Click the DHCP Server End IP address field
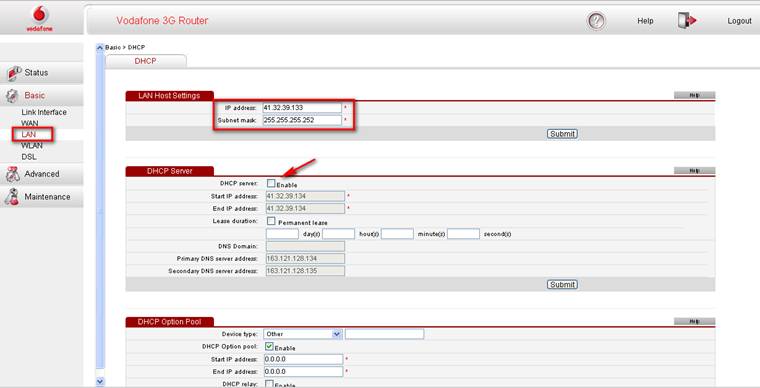 [305, 209]
